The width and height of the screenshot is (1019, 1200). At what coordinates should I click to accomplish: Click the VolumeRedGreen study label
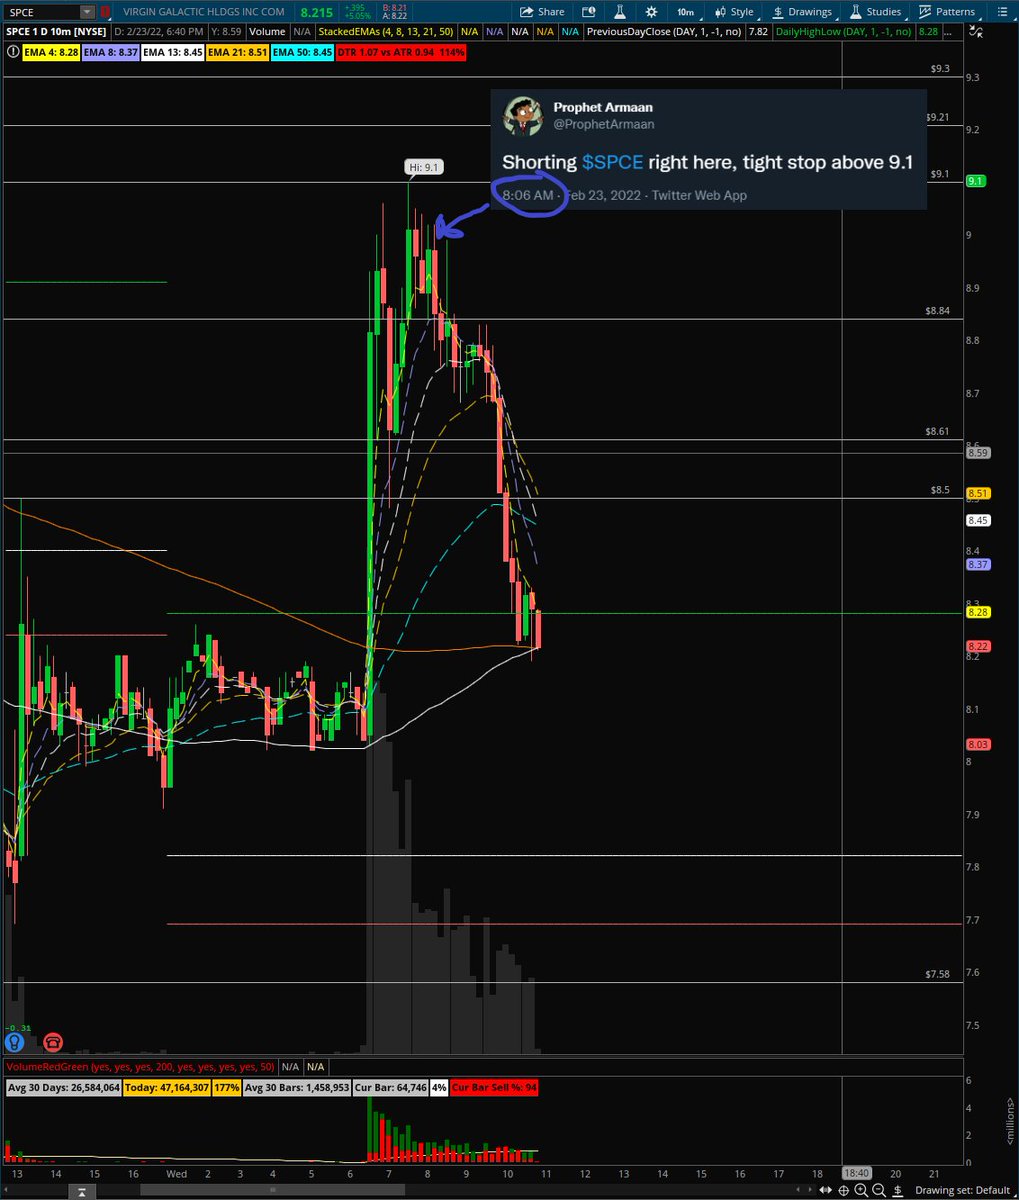tap(140, 1067)
